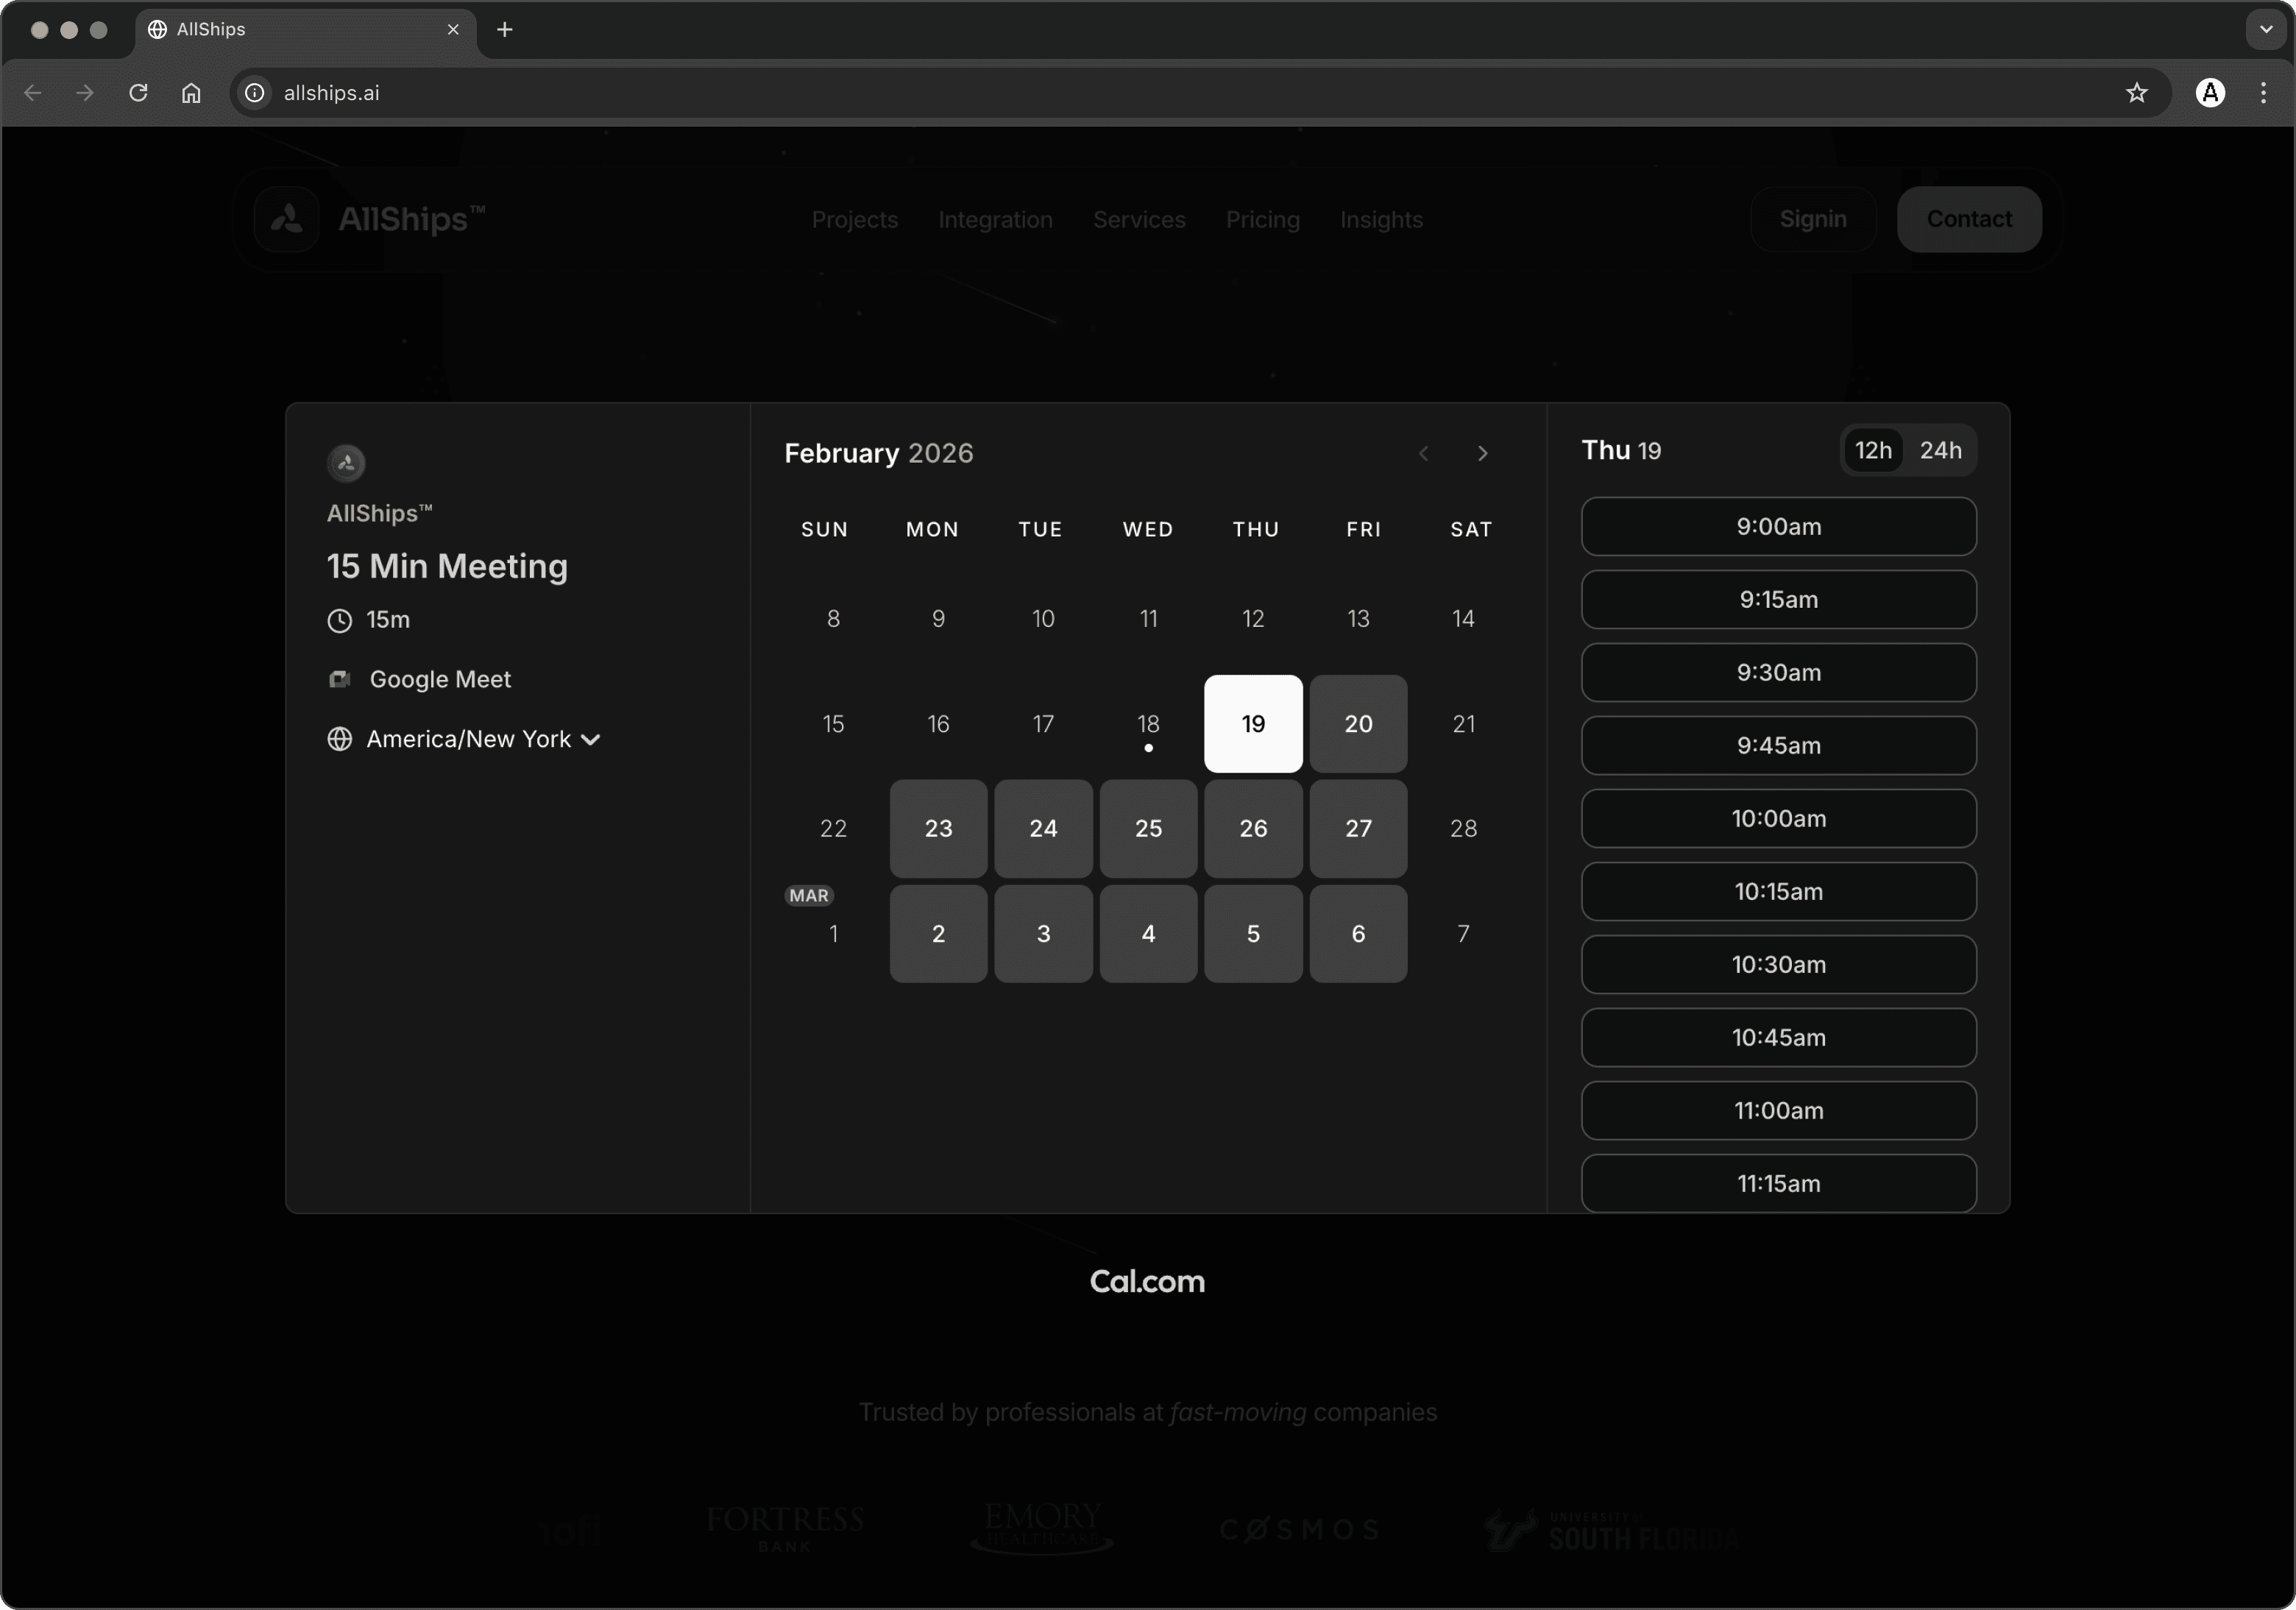Click the browser reload icon
Image resolution: width=2296 pixels, height=1610 pixels.
tap(138, 93)
